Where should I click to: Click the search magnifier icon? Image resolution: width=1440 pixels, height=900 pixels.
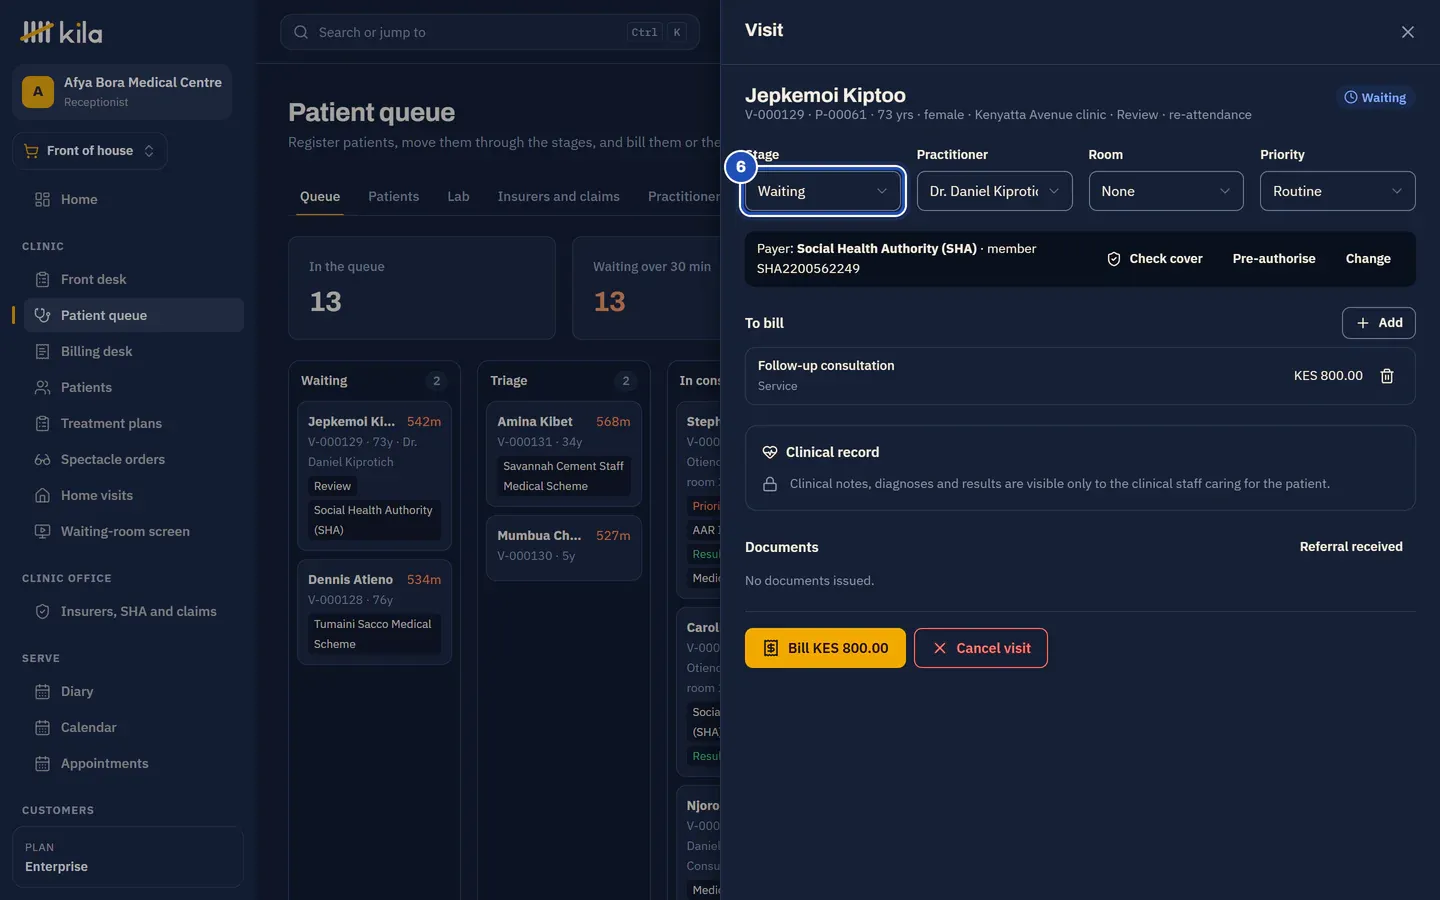(301, 32)
